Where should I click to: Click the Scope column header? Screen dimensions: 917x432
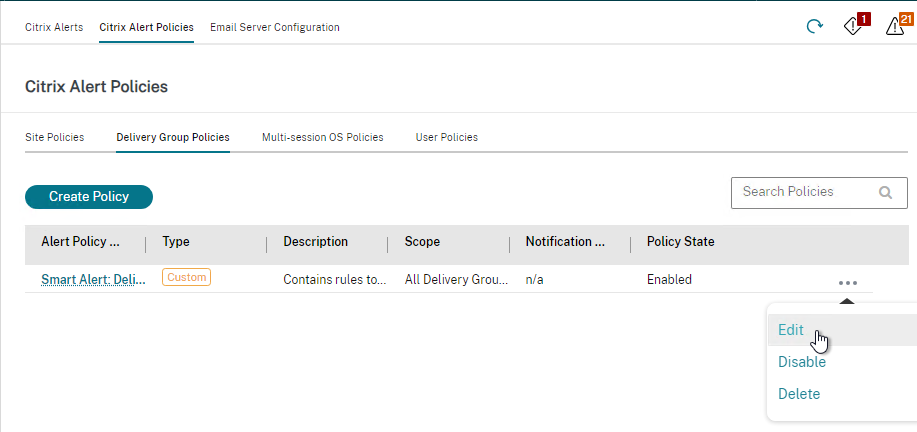(x=422, y=241)
